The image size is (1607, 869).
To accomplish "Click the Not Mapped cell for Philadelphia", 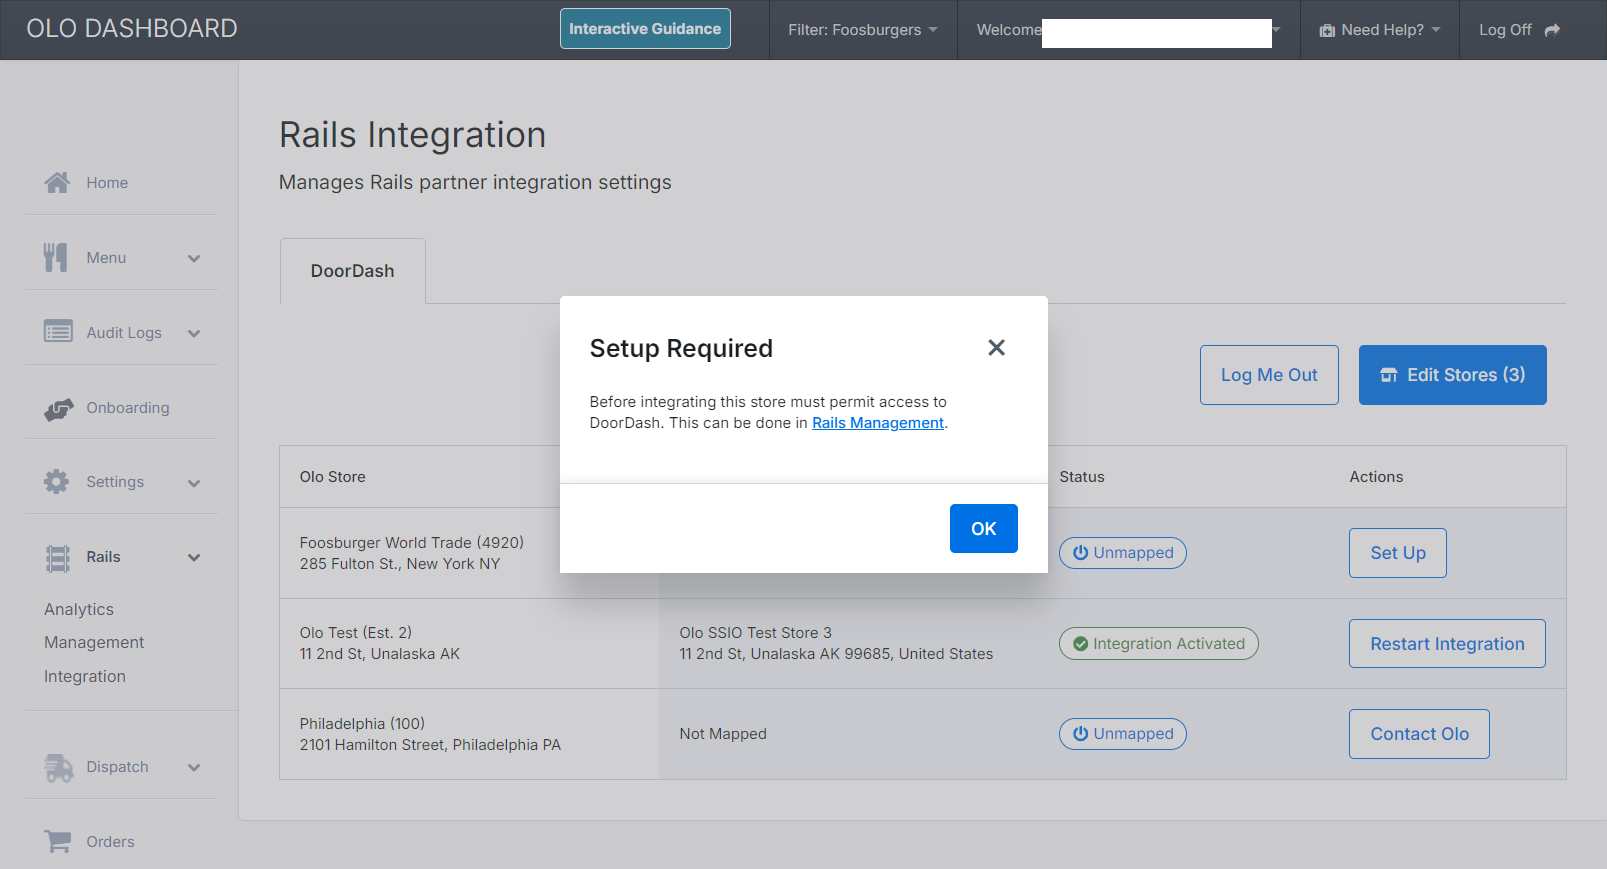I will point(723,734).
